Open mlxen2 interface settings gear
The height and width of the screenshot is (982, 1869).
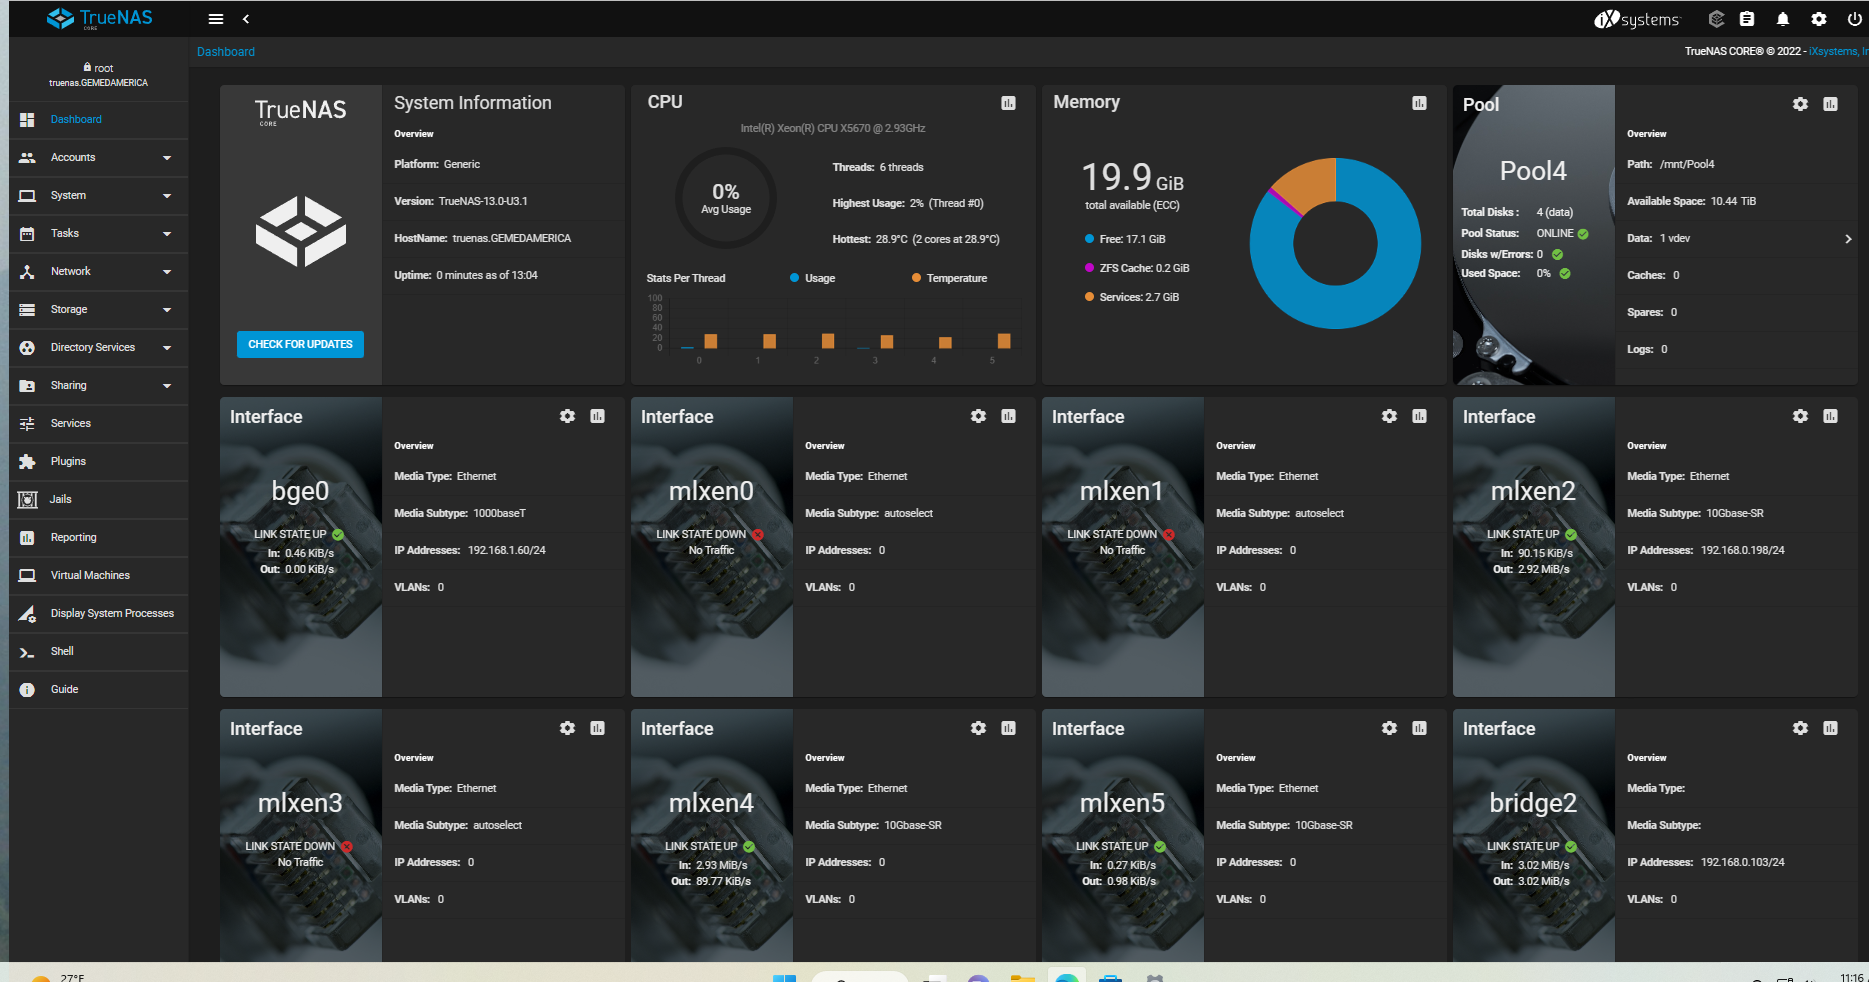(1800, 416)
